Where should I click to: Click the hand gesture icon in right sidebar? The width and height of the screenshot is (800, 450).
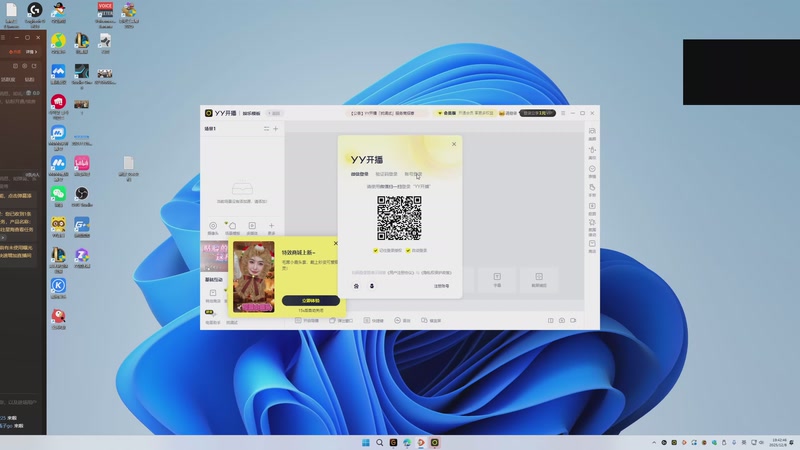(592, 189)
